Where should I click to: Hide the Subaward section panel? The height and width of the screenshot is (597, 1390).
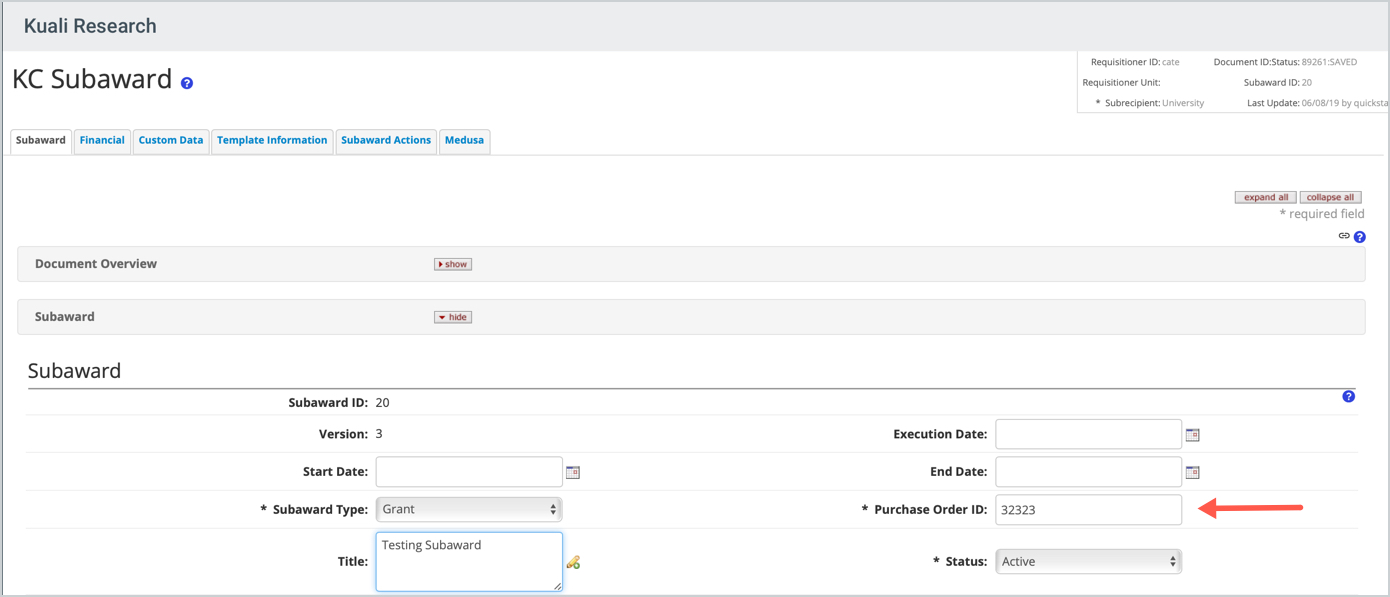pos(453,317)
